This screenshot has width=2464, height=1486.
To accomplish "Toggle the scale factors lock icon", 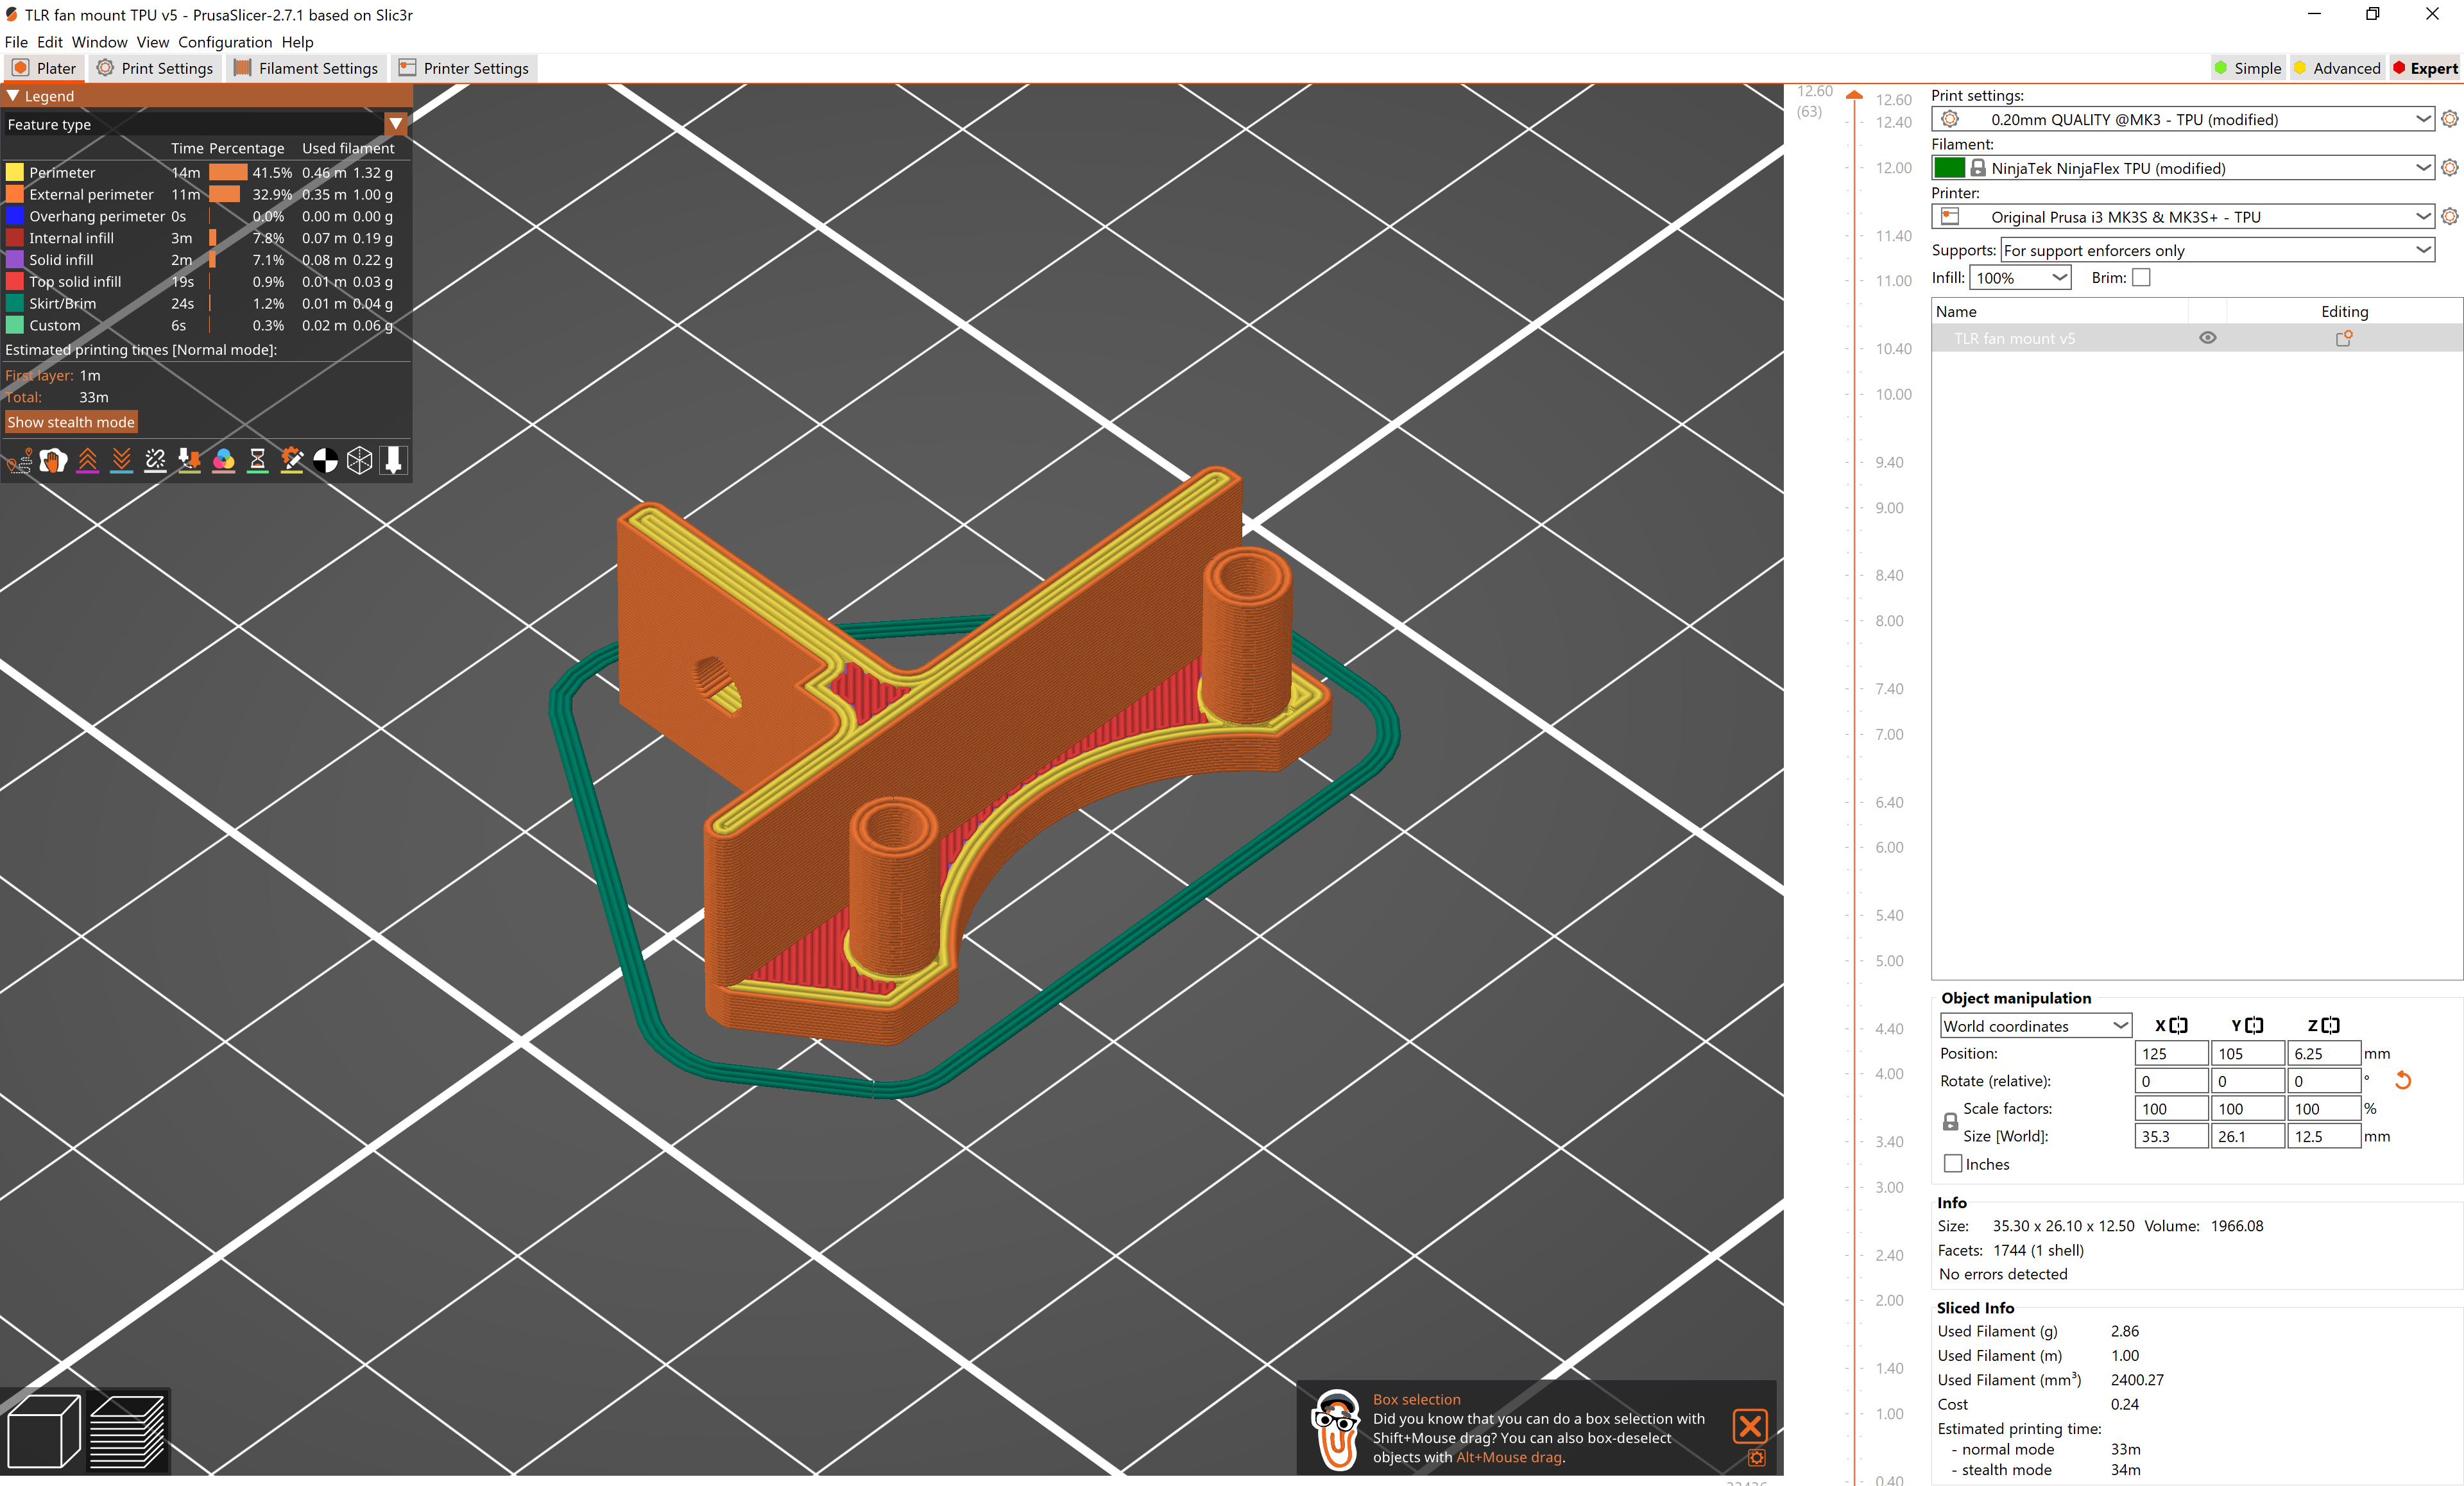I will coord(1950,1122).
